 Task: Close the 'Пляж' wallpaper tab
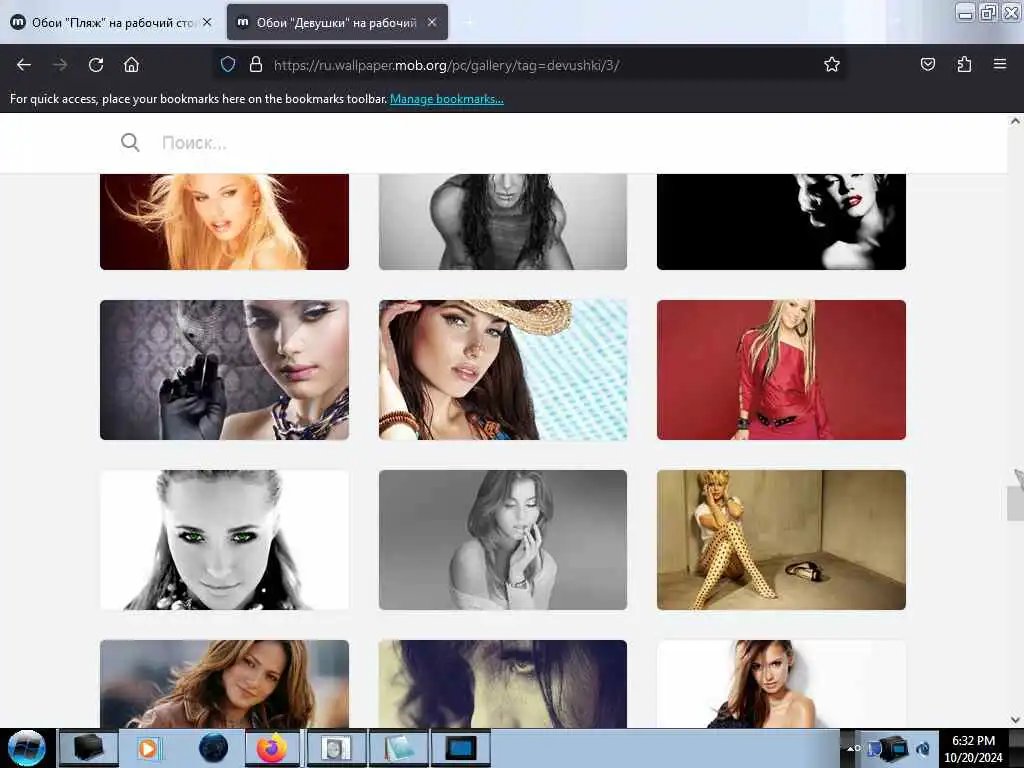[207, 22]
